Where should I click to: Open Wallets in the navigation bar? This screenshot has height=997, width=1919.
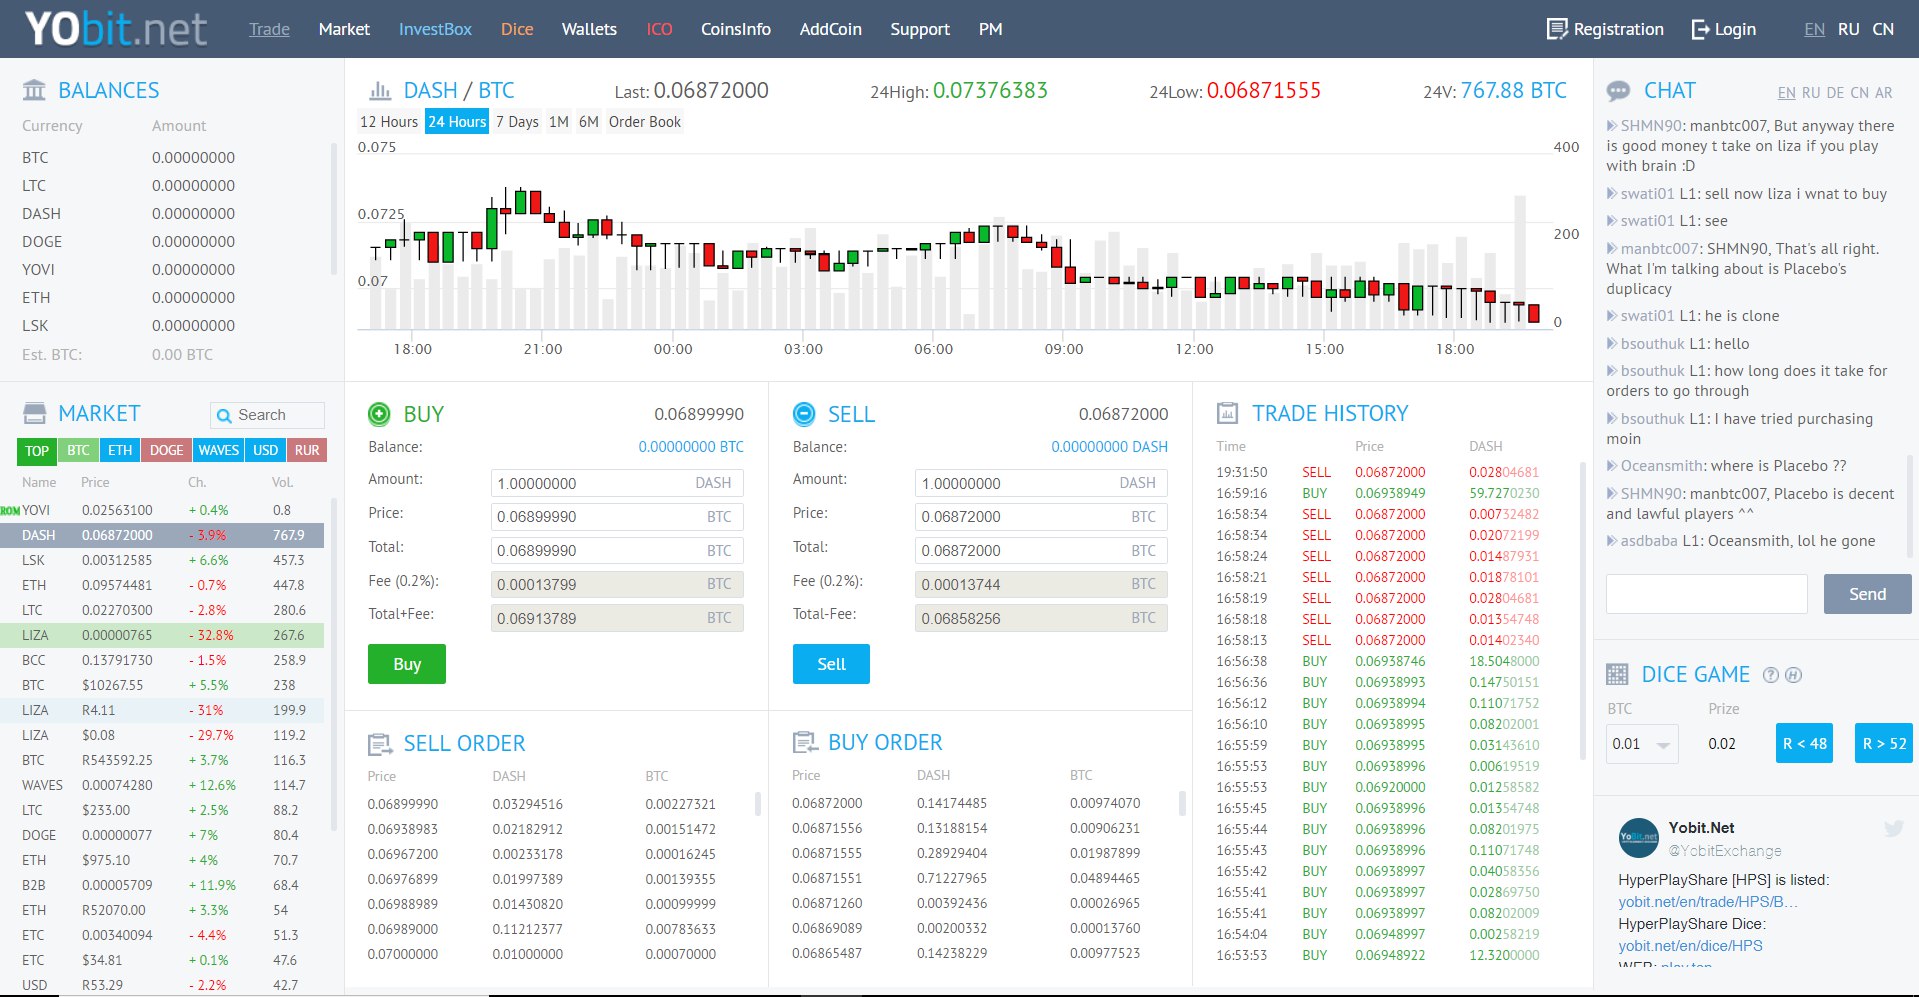point(589,29)
